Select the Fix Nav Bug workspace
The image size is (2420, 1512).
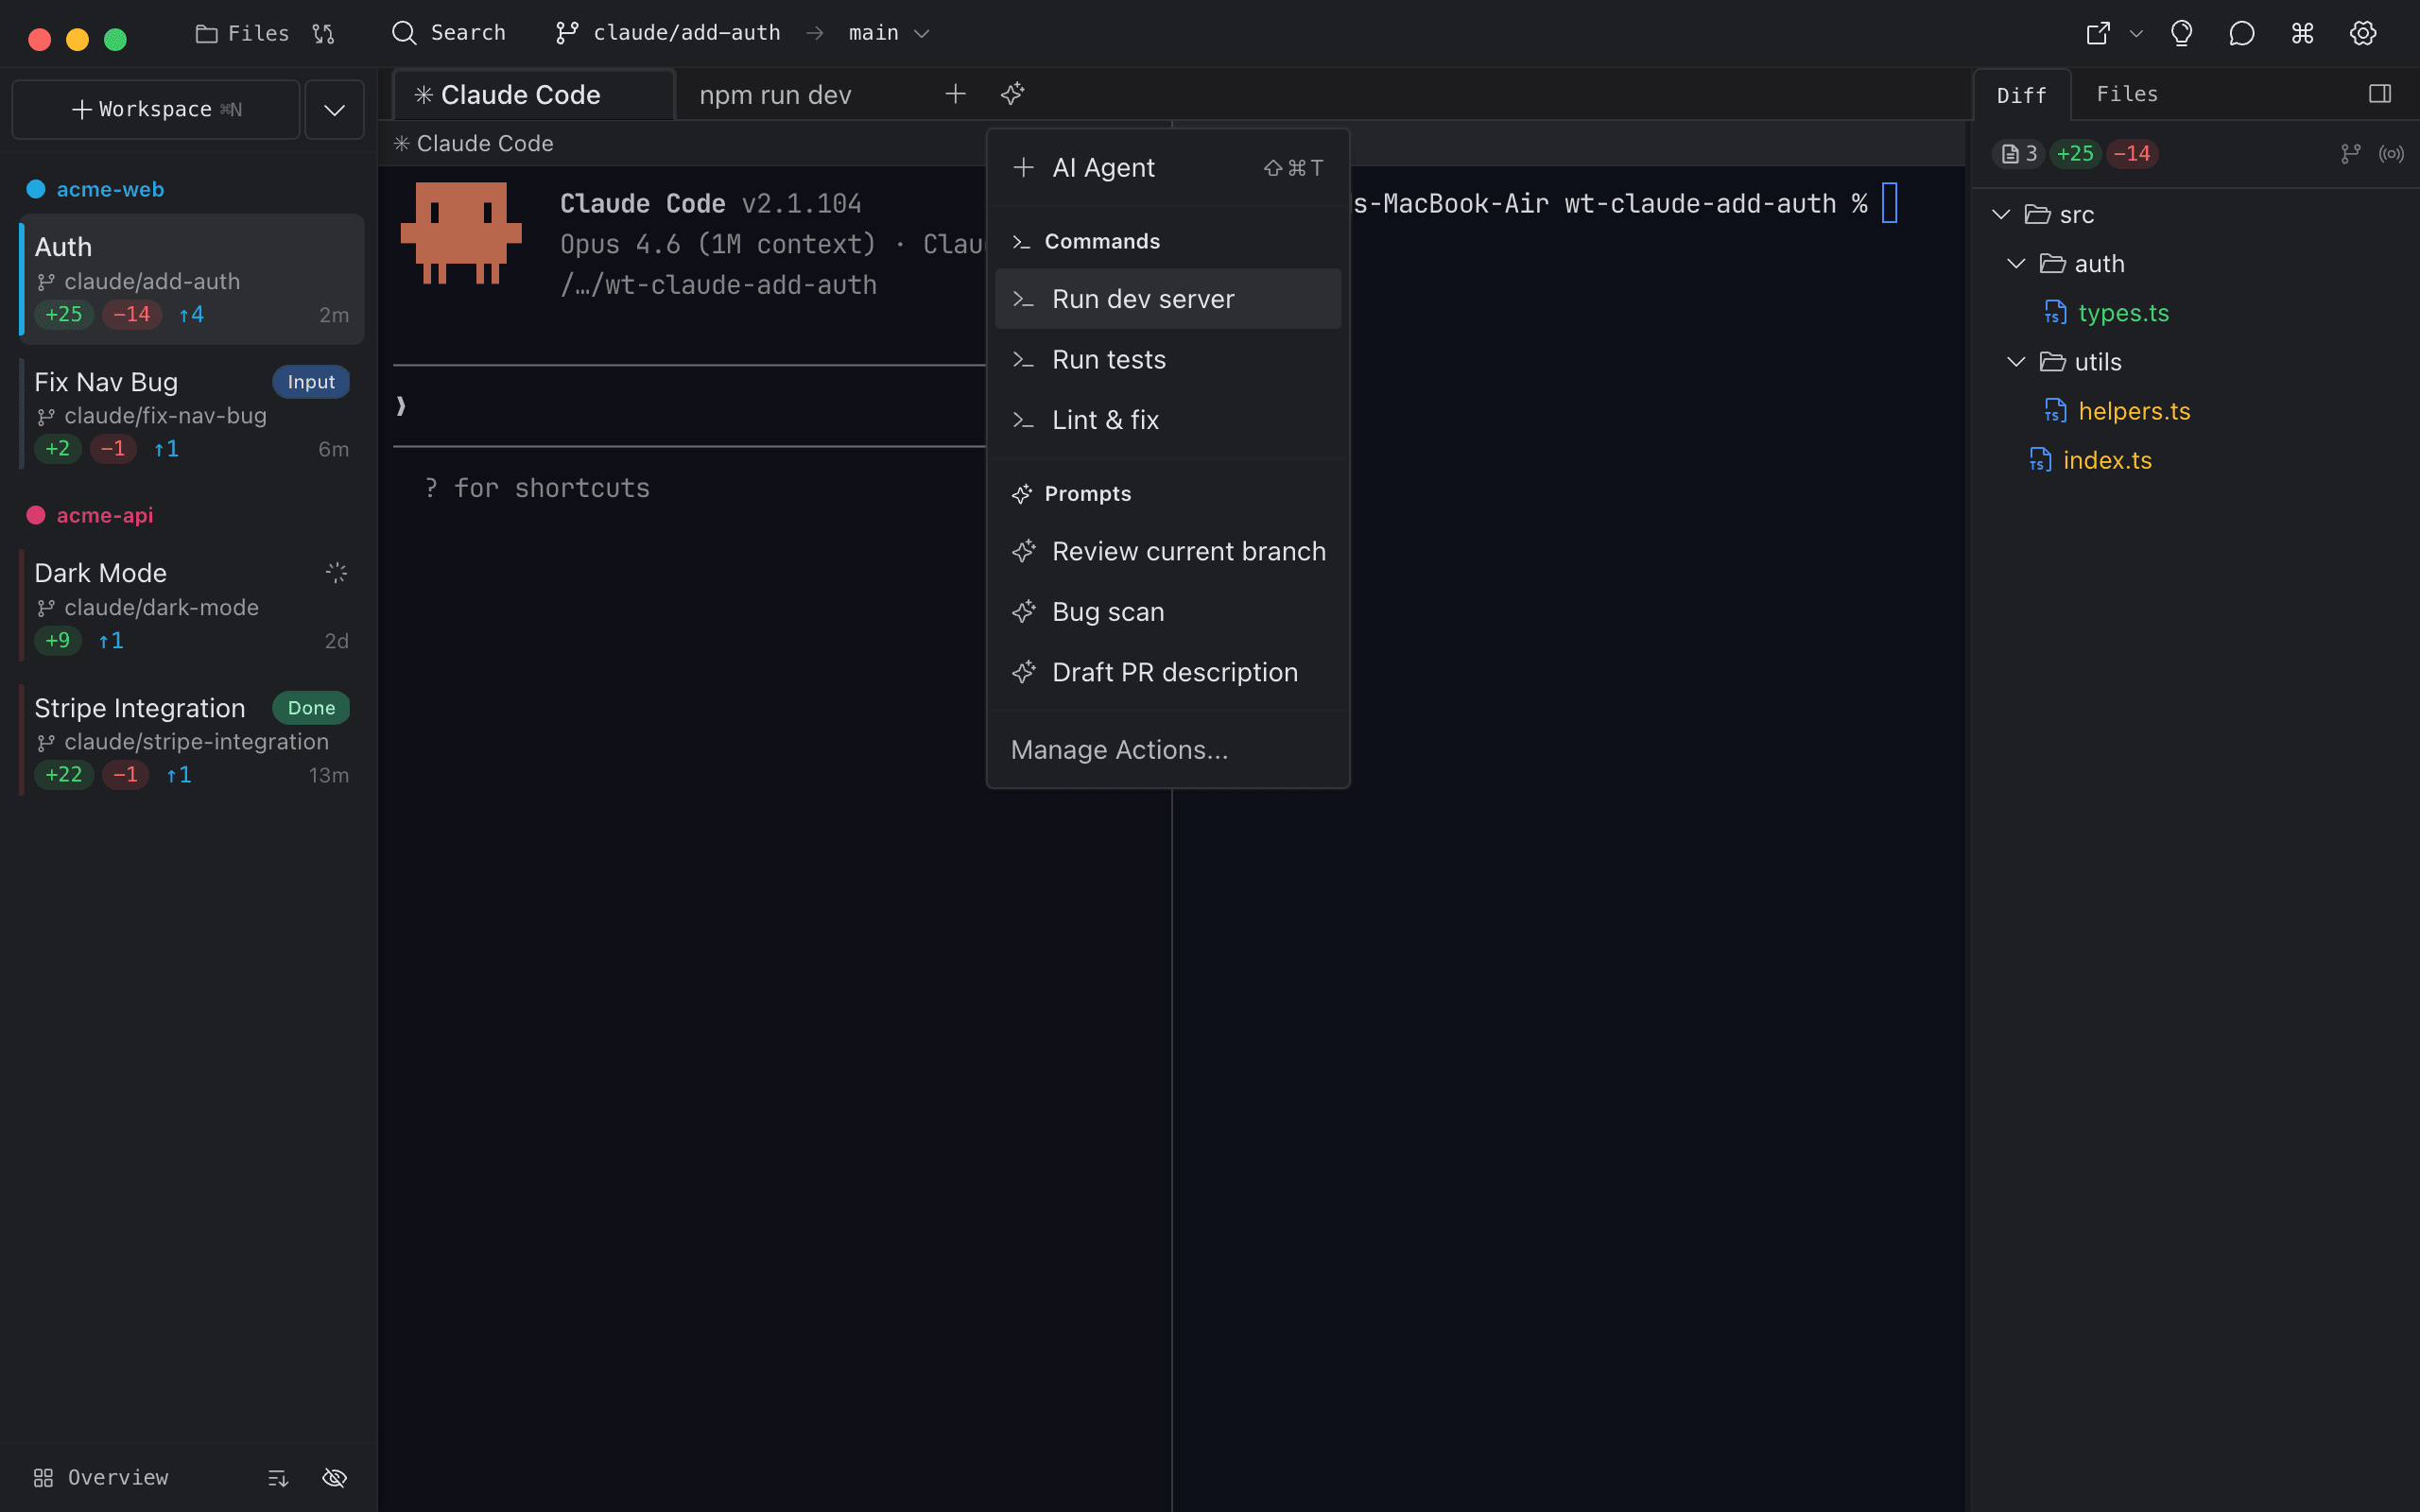coord(192,414)
